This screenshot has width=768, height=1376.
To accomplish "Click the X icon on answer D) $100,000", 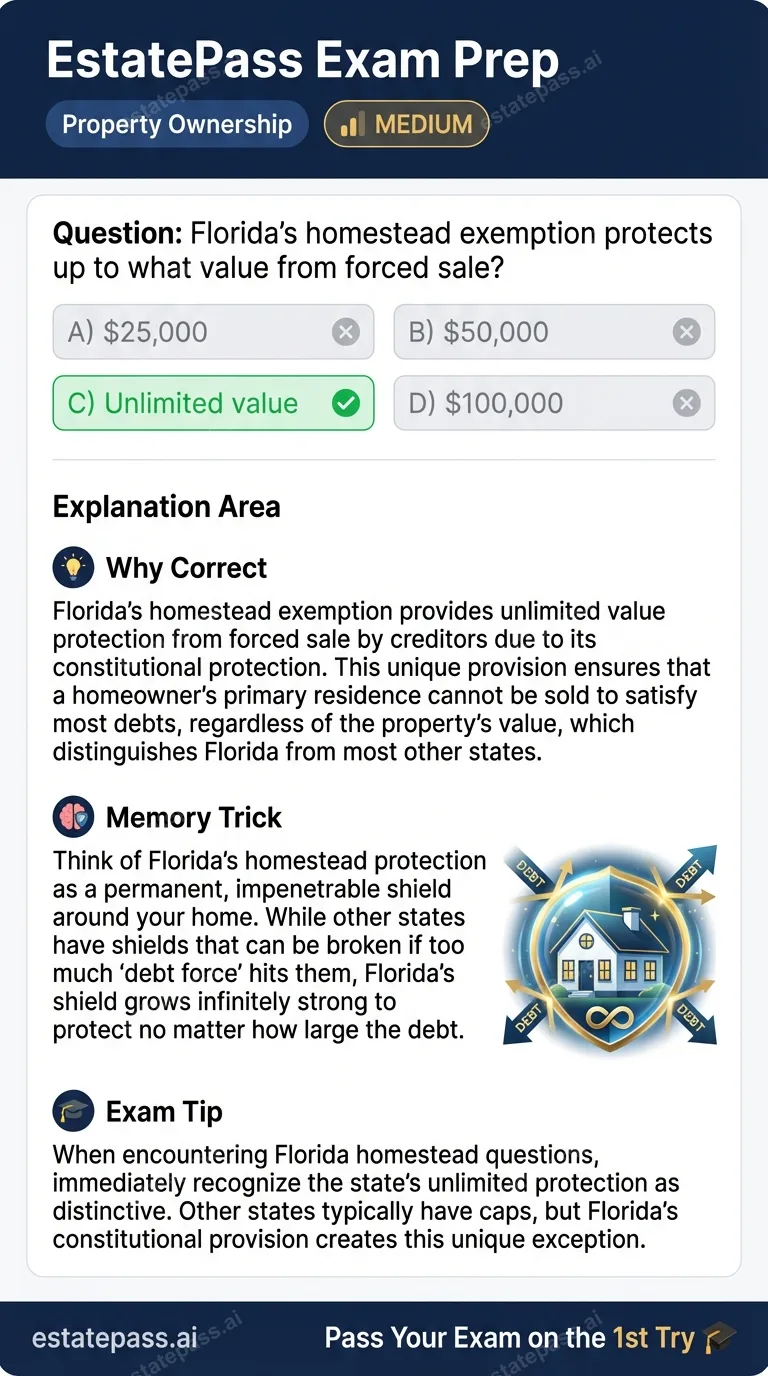I will pos(687,403).
